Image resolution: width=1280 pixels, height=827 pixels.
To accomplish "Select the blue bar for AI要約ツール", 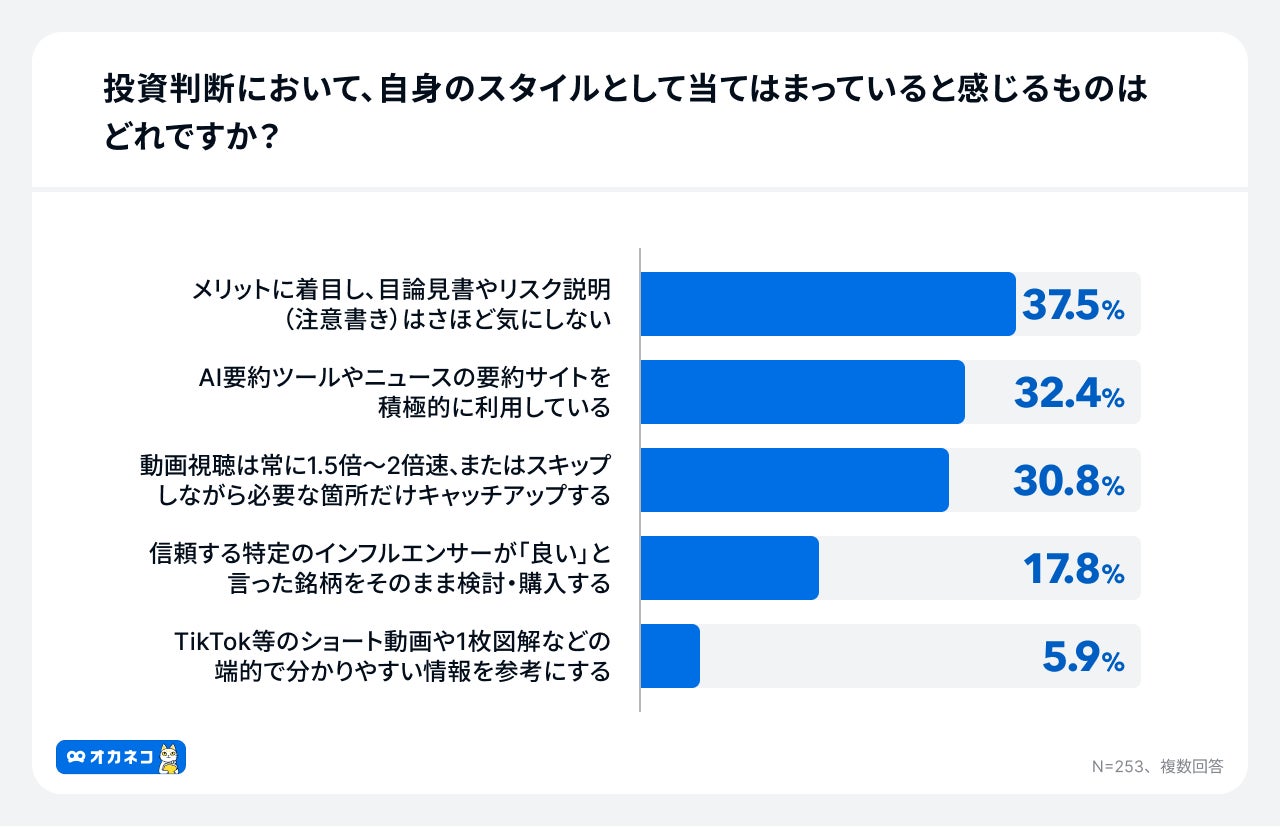I will point(802,392).
